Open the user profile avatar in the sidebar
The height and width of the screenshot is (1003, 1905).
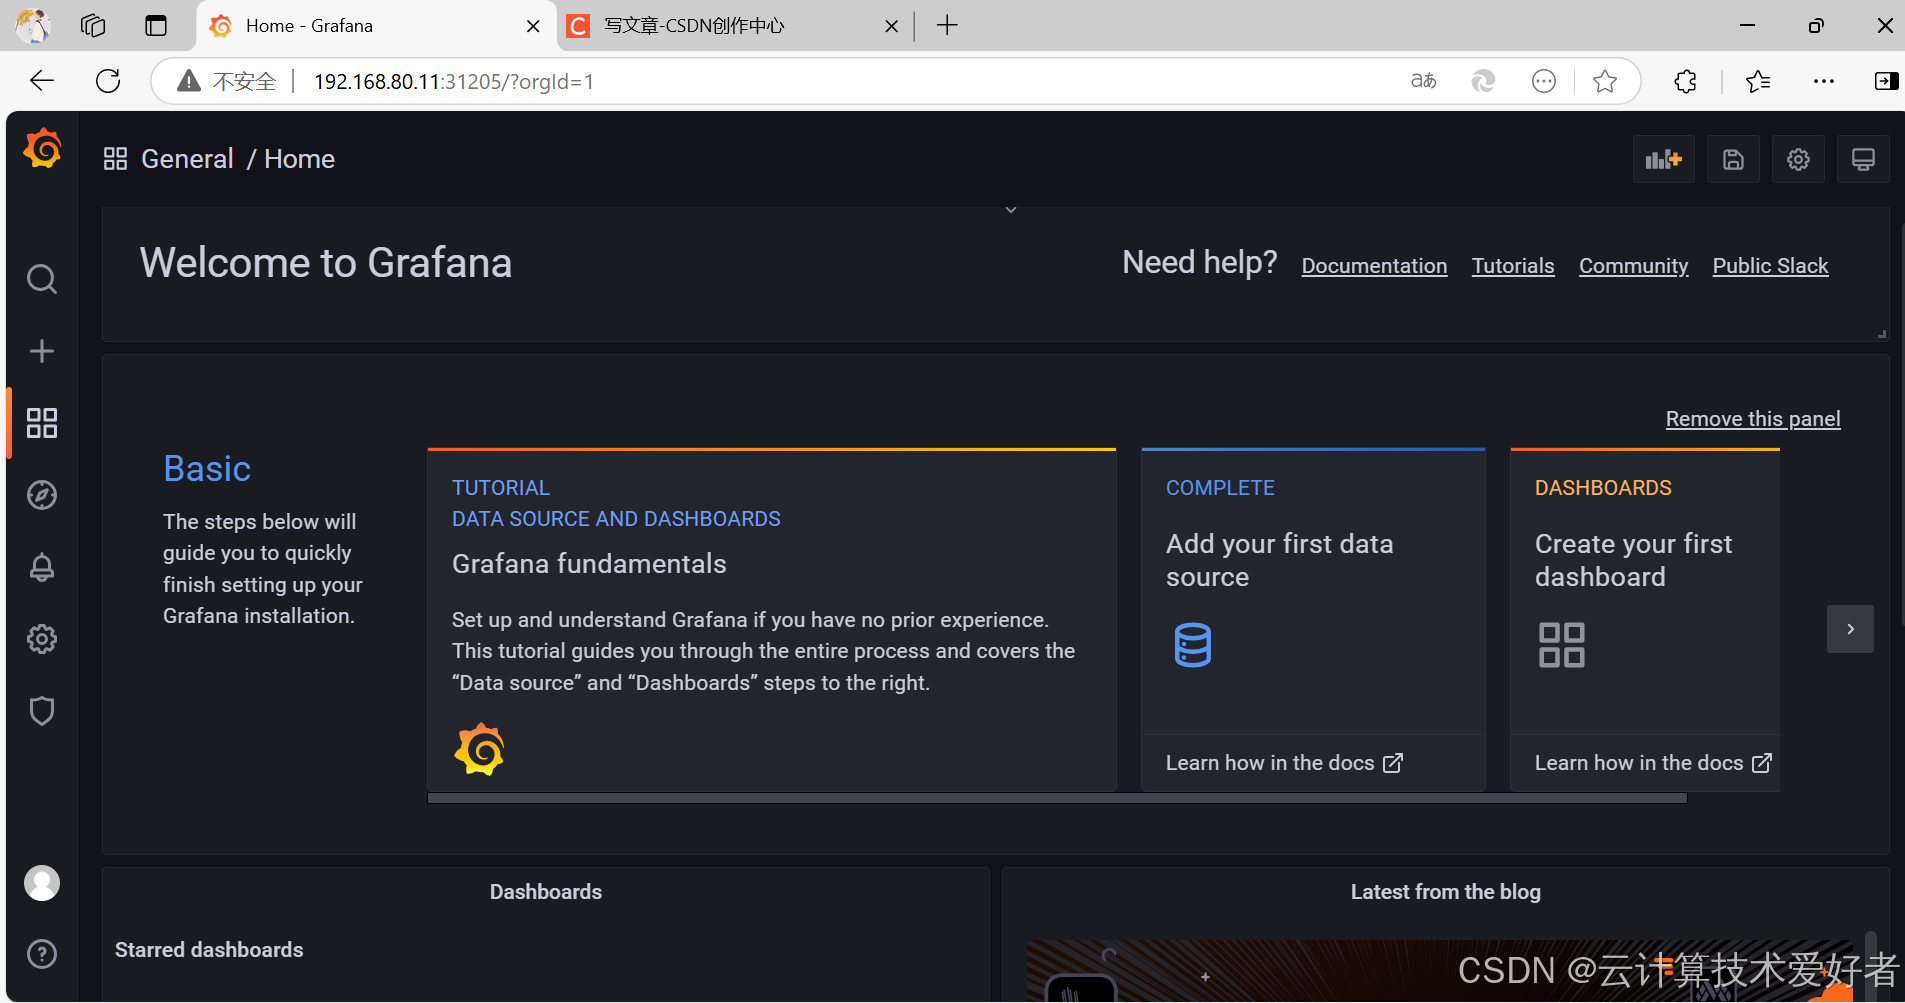[x=42, y=883]
